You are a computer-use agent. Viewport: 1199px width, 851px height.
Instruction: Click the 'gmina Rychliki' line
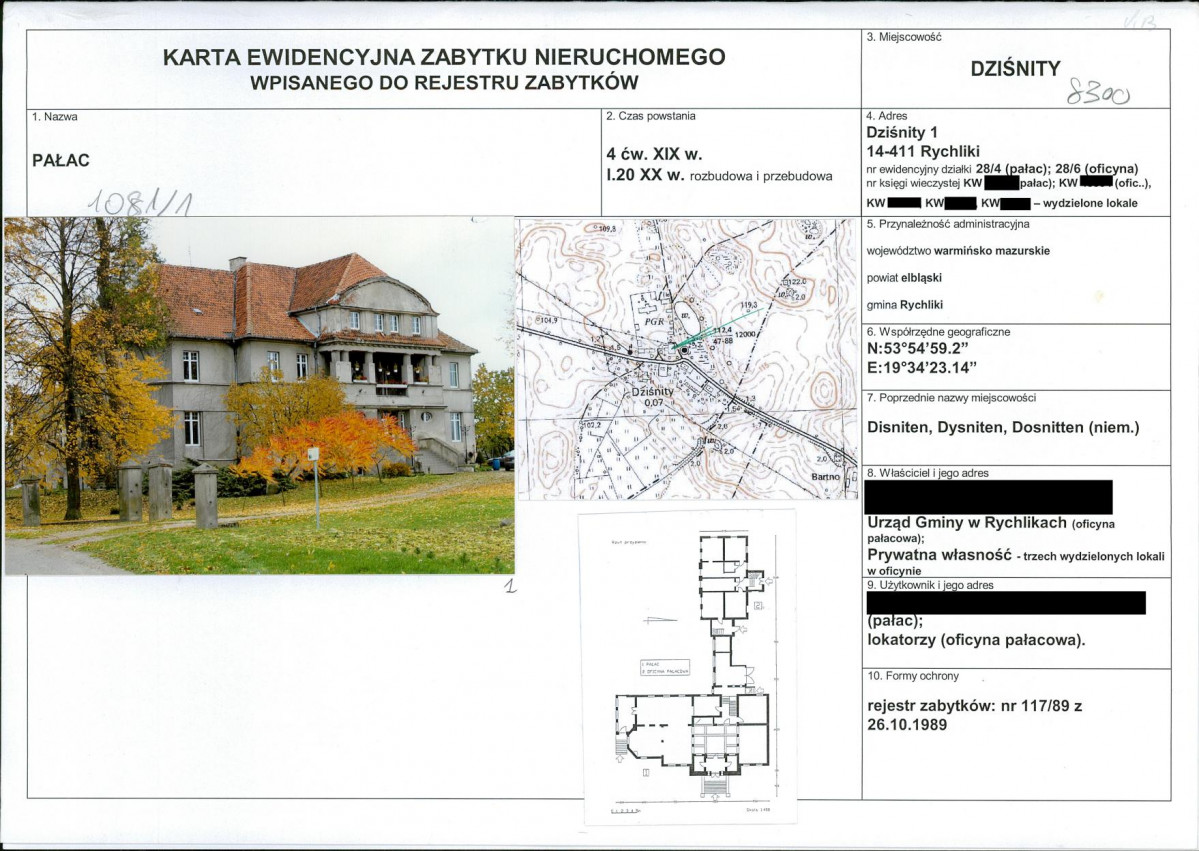(905, 304)
